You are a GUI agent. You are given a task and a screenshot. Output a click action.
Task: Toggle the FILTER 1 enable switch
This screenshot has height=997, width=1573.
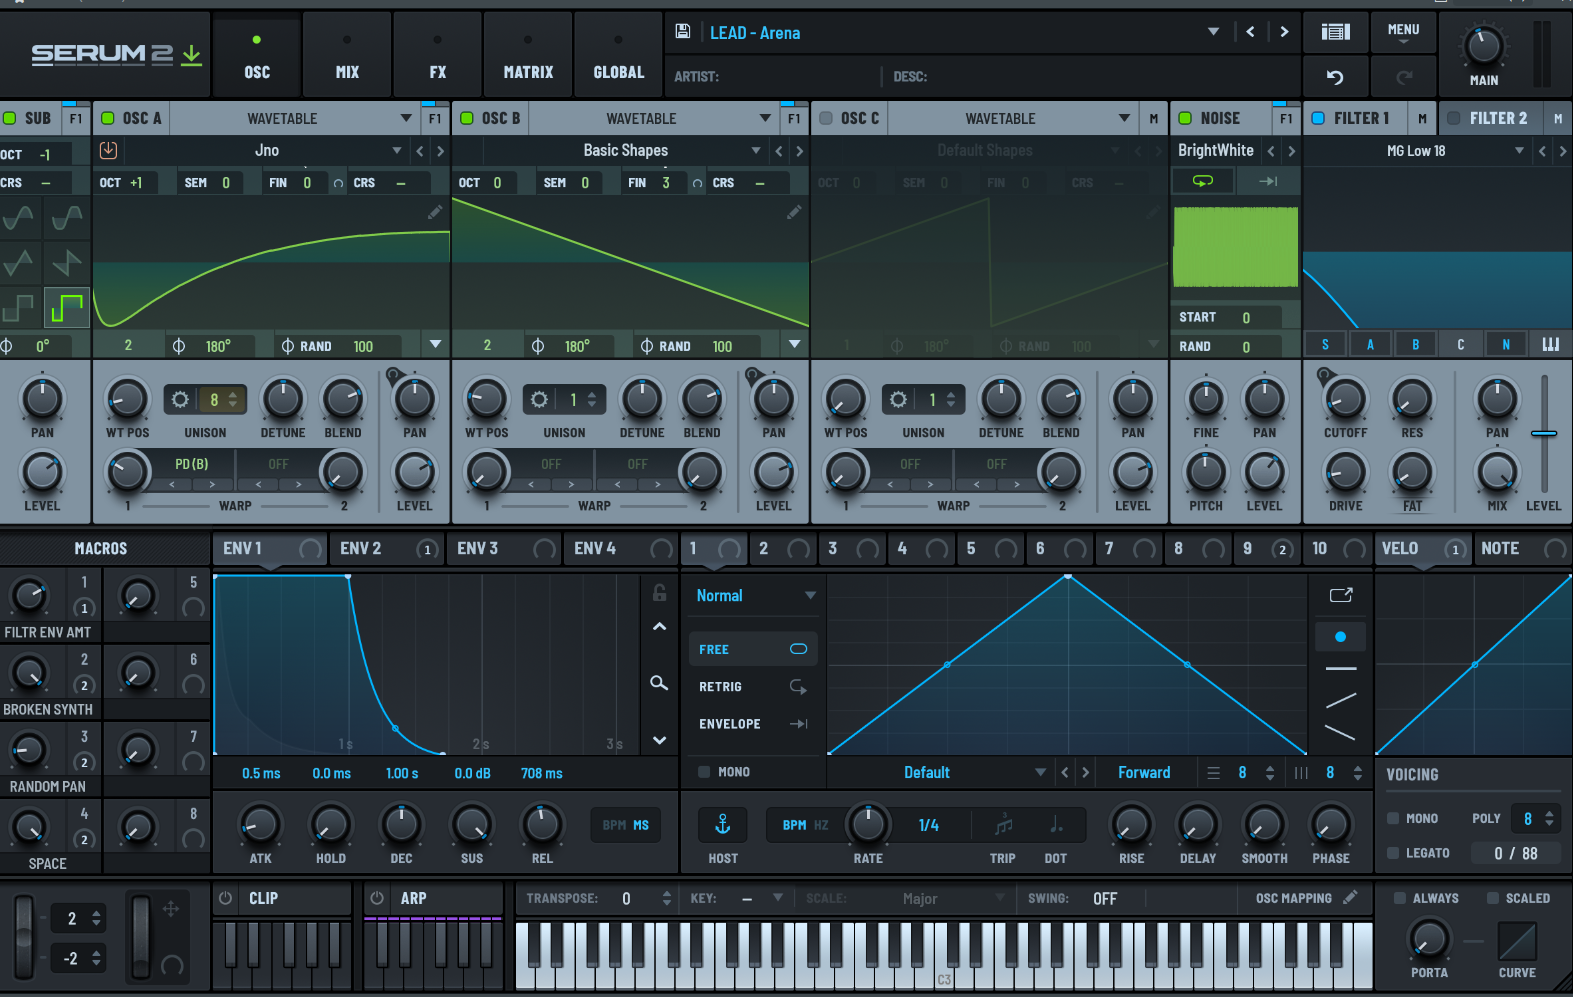[x=1318, y=118]
